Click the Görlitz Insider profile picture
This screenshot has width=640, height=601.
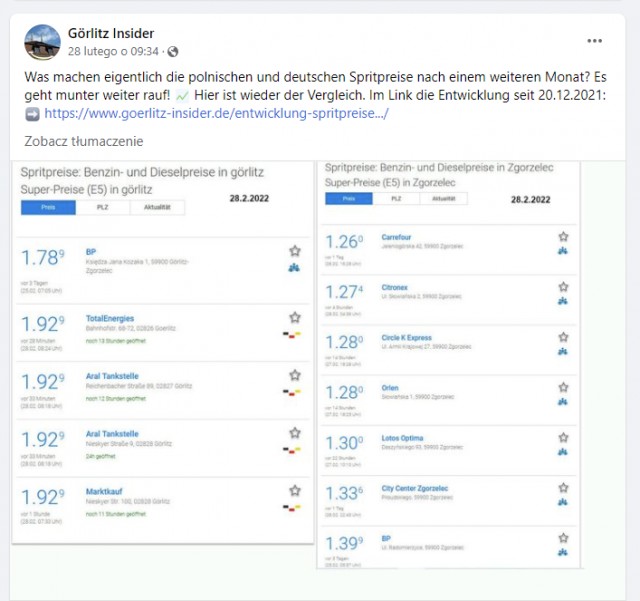[42, 42]
